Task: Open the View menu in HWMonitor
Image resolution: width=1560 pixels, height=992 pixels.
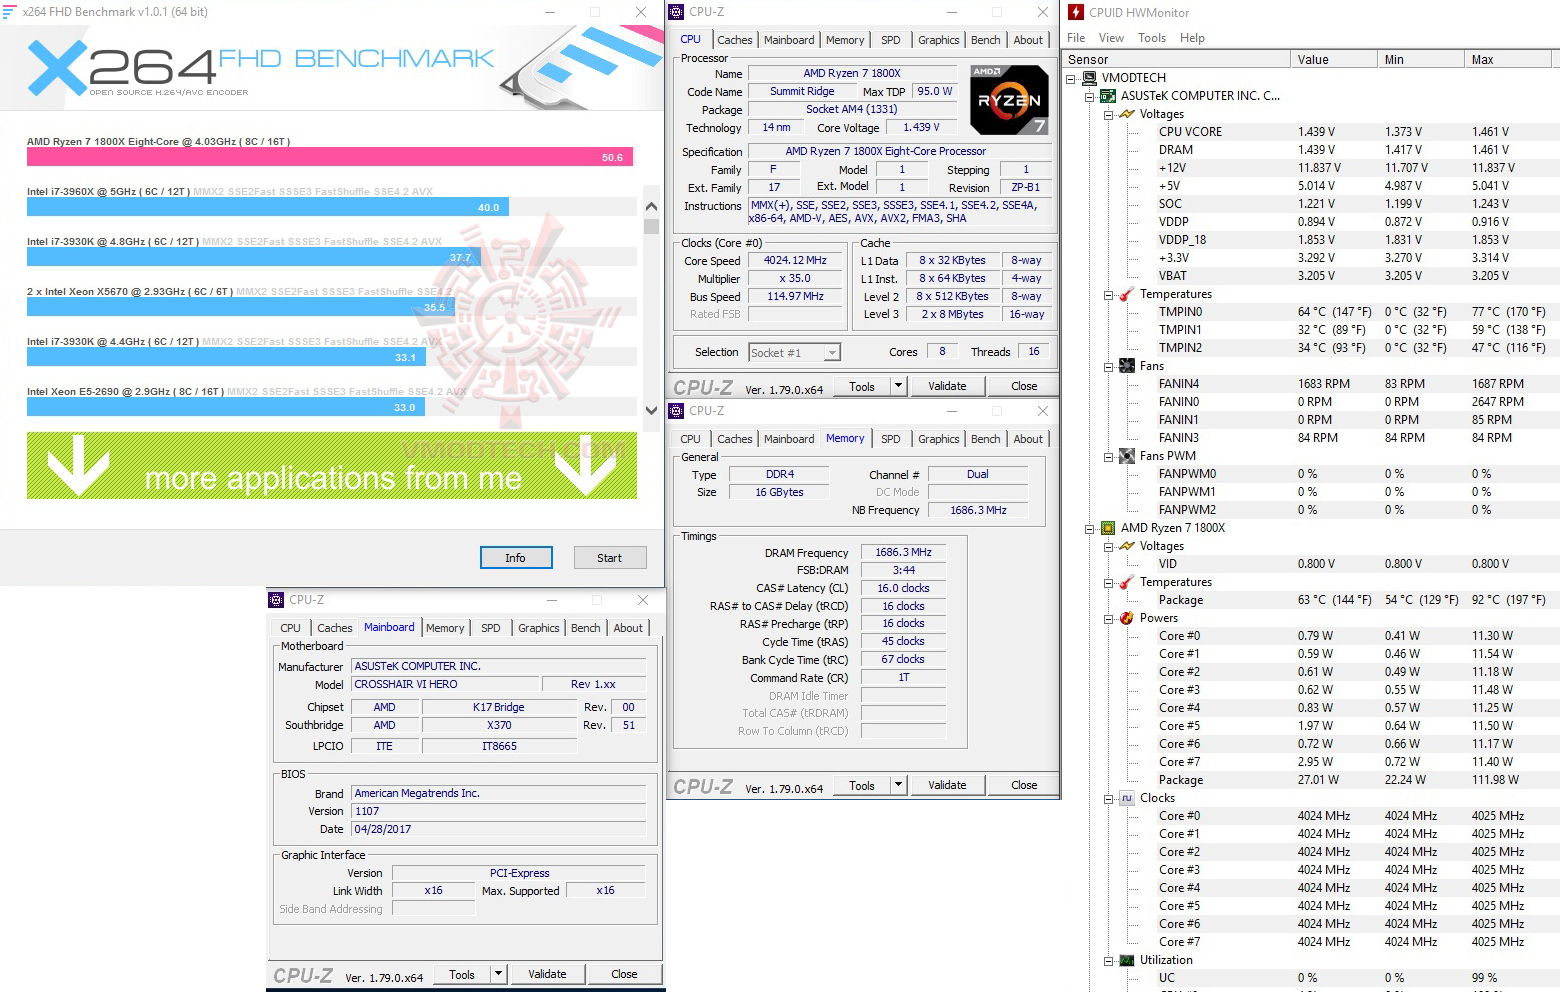Action: [x=1111, y=38]
